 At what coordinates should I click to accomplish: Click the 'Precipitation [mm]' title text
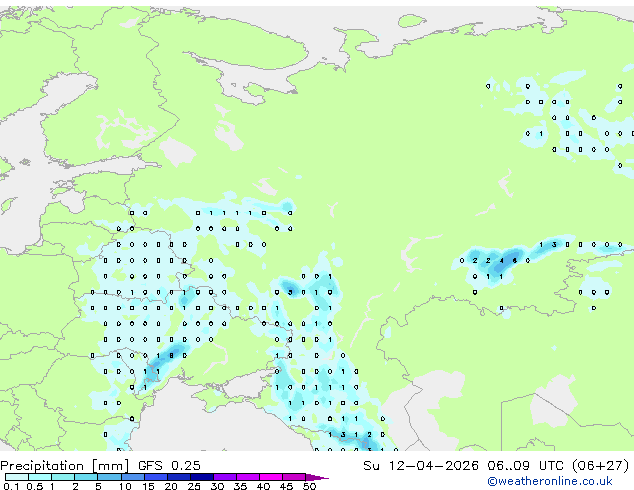[64, 466]
